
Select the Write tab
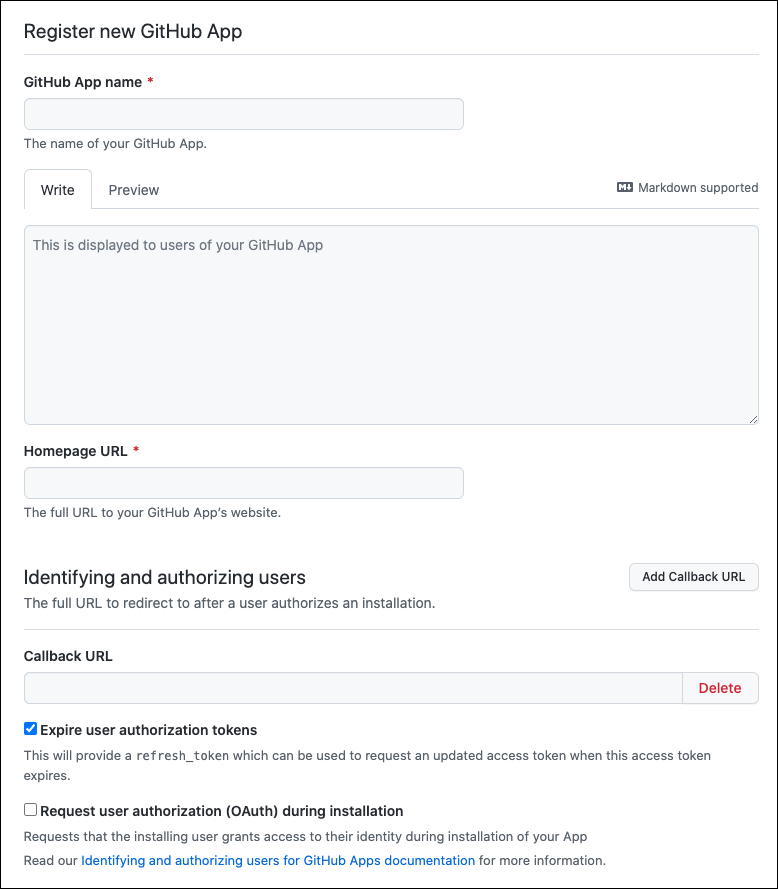click(57, 190)
